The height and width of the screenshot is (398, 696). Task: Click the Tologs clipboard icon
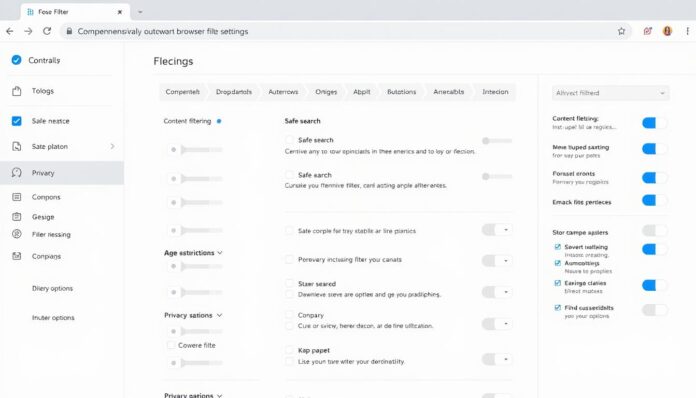click(16, 91)
